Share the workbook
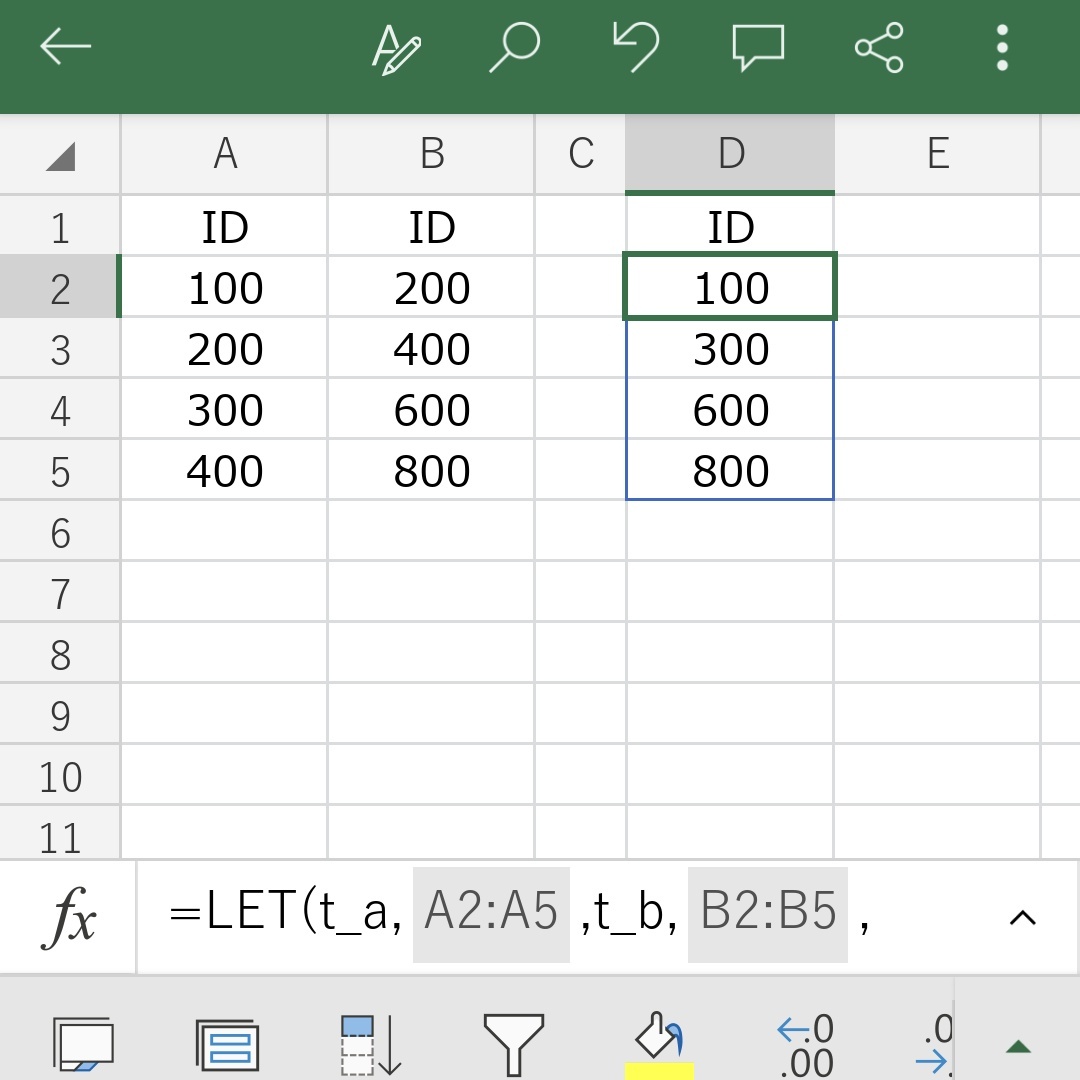The image size is (1080, 1080). click(x=879, y=48)
